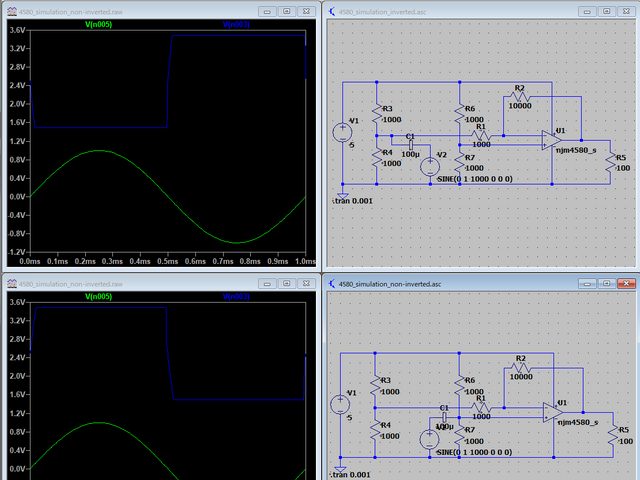
Task: Open the LTspice icon menu of inverted.asc window
Action: (x=332, y=11)
